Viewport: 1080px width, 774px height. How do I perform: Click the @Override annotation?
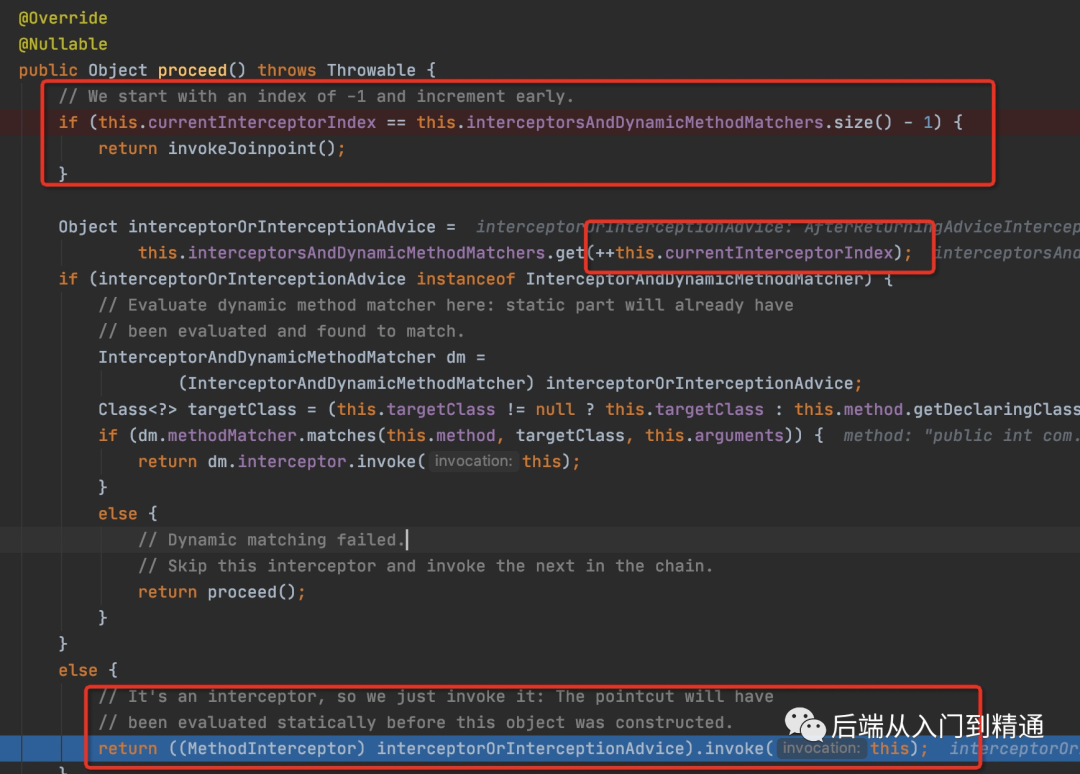tap(63, 18)
